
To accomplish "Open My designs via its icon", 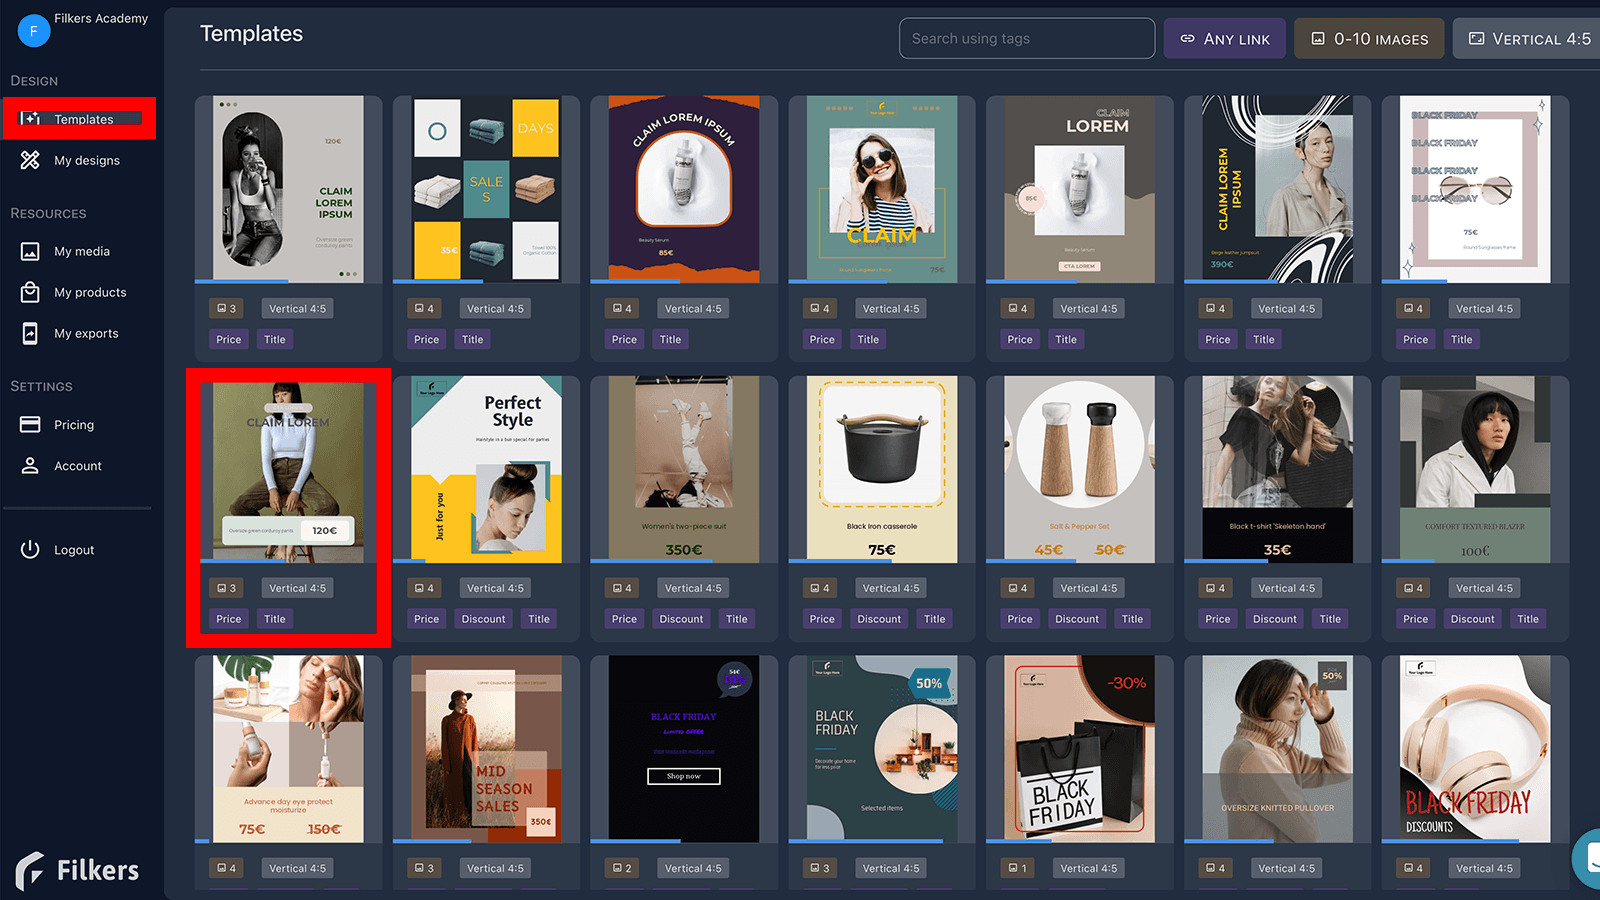I will pos(30,160).
